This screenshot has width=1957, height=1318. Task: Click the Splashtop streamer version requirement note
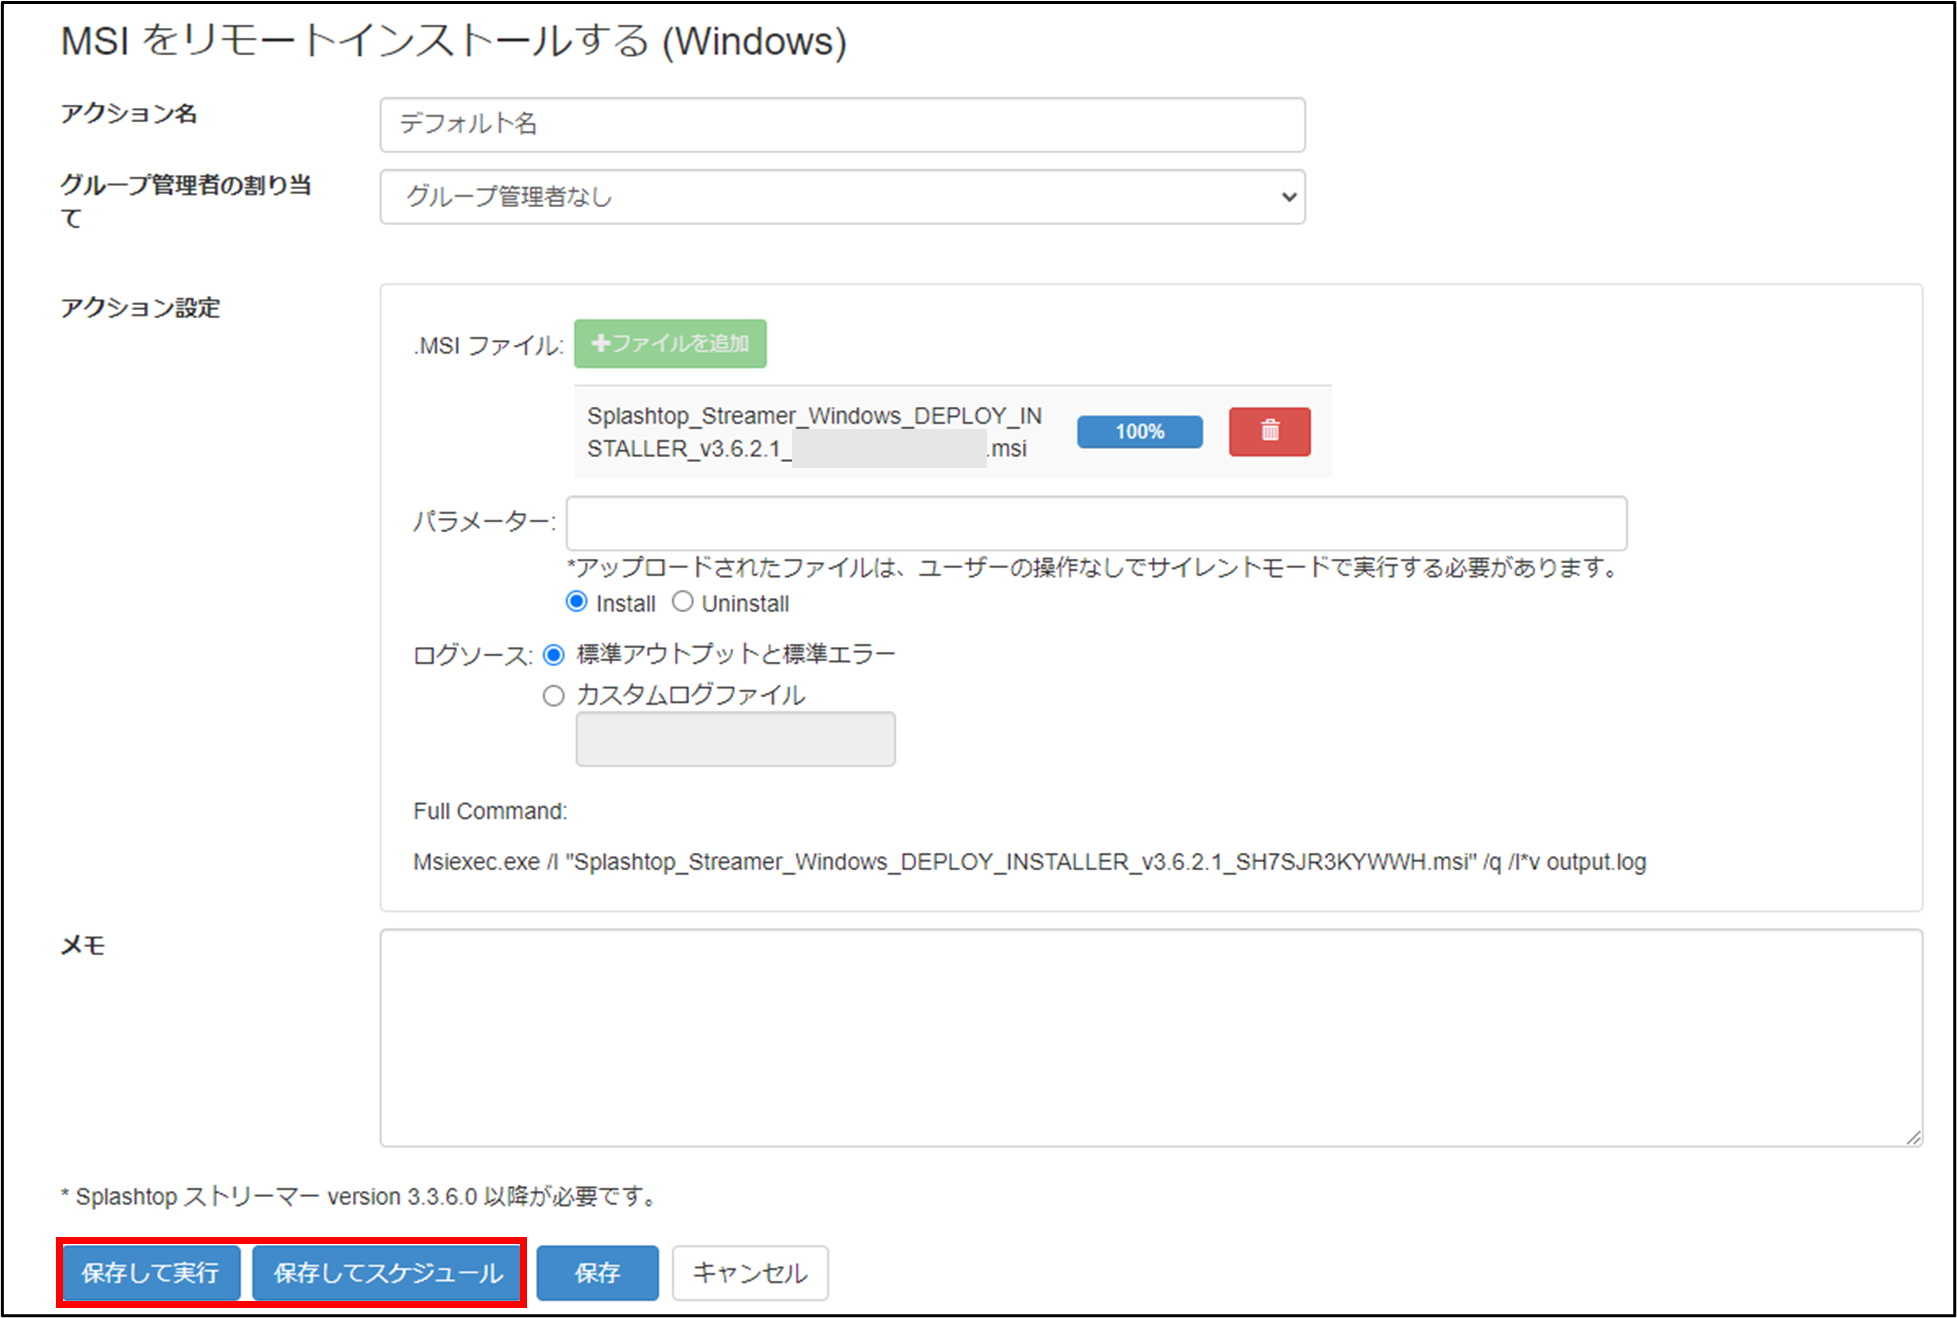tap(360, 1196)
